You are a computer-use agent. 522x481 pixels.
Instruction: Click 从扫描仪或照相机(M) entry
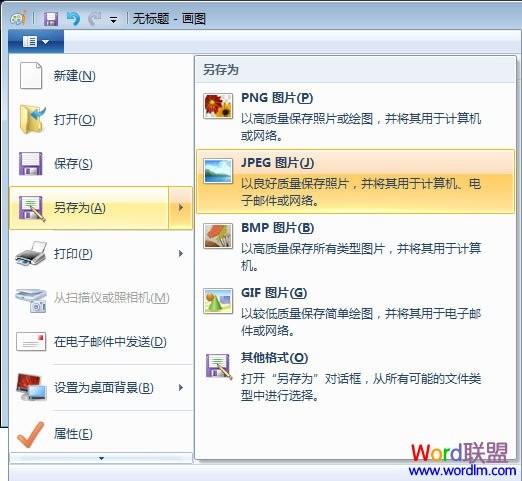pyautogui.click(x=101, y=298)
